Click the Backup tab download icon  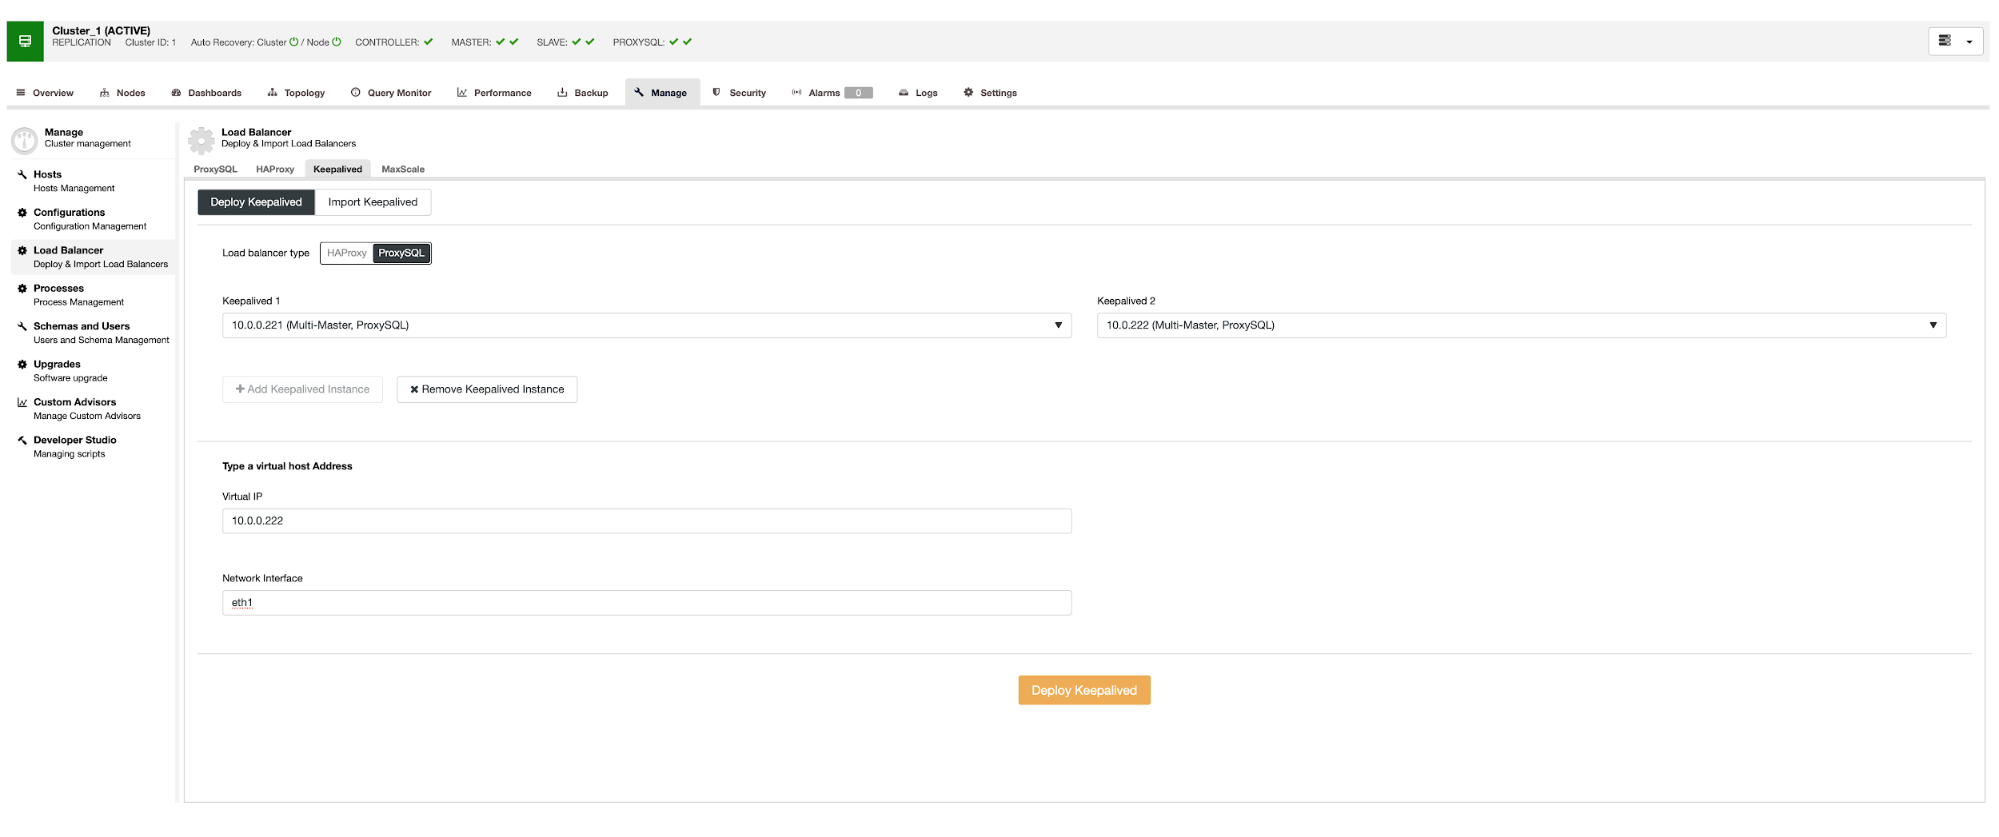pyautogui.click(x=562, y=93)
